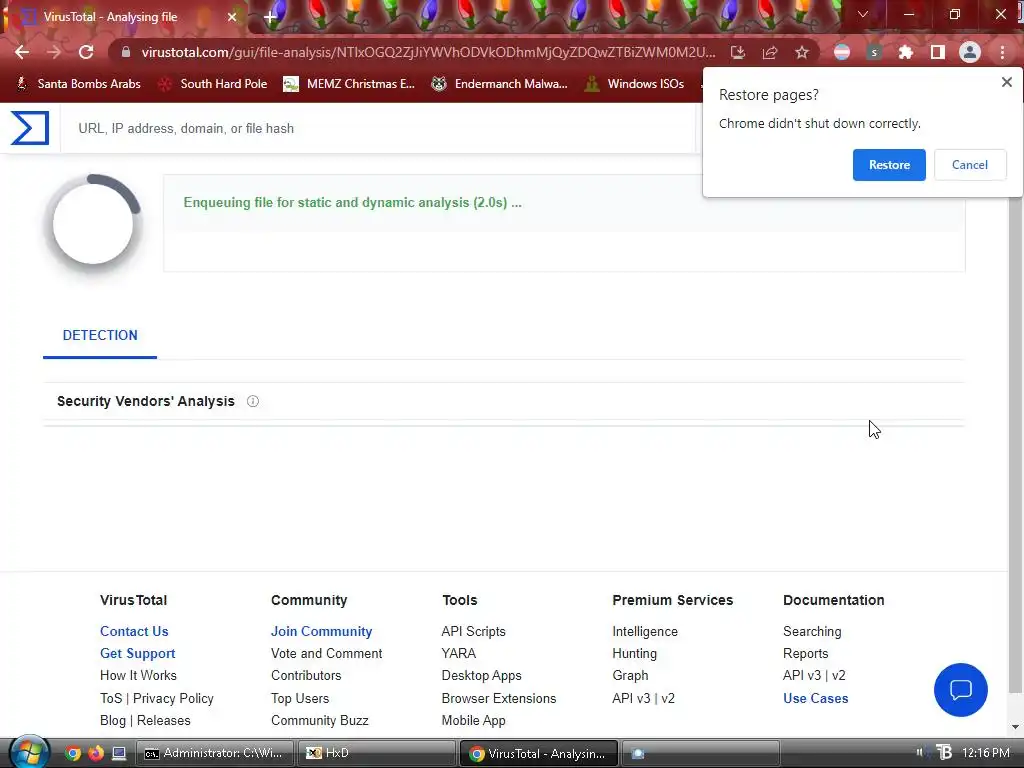Open the MEMZ Christmas bookmark

click(x=349, y=84)
